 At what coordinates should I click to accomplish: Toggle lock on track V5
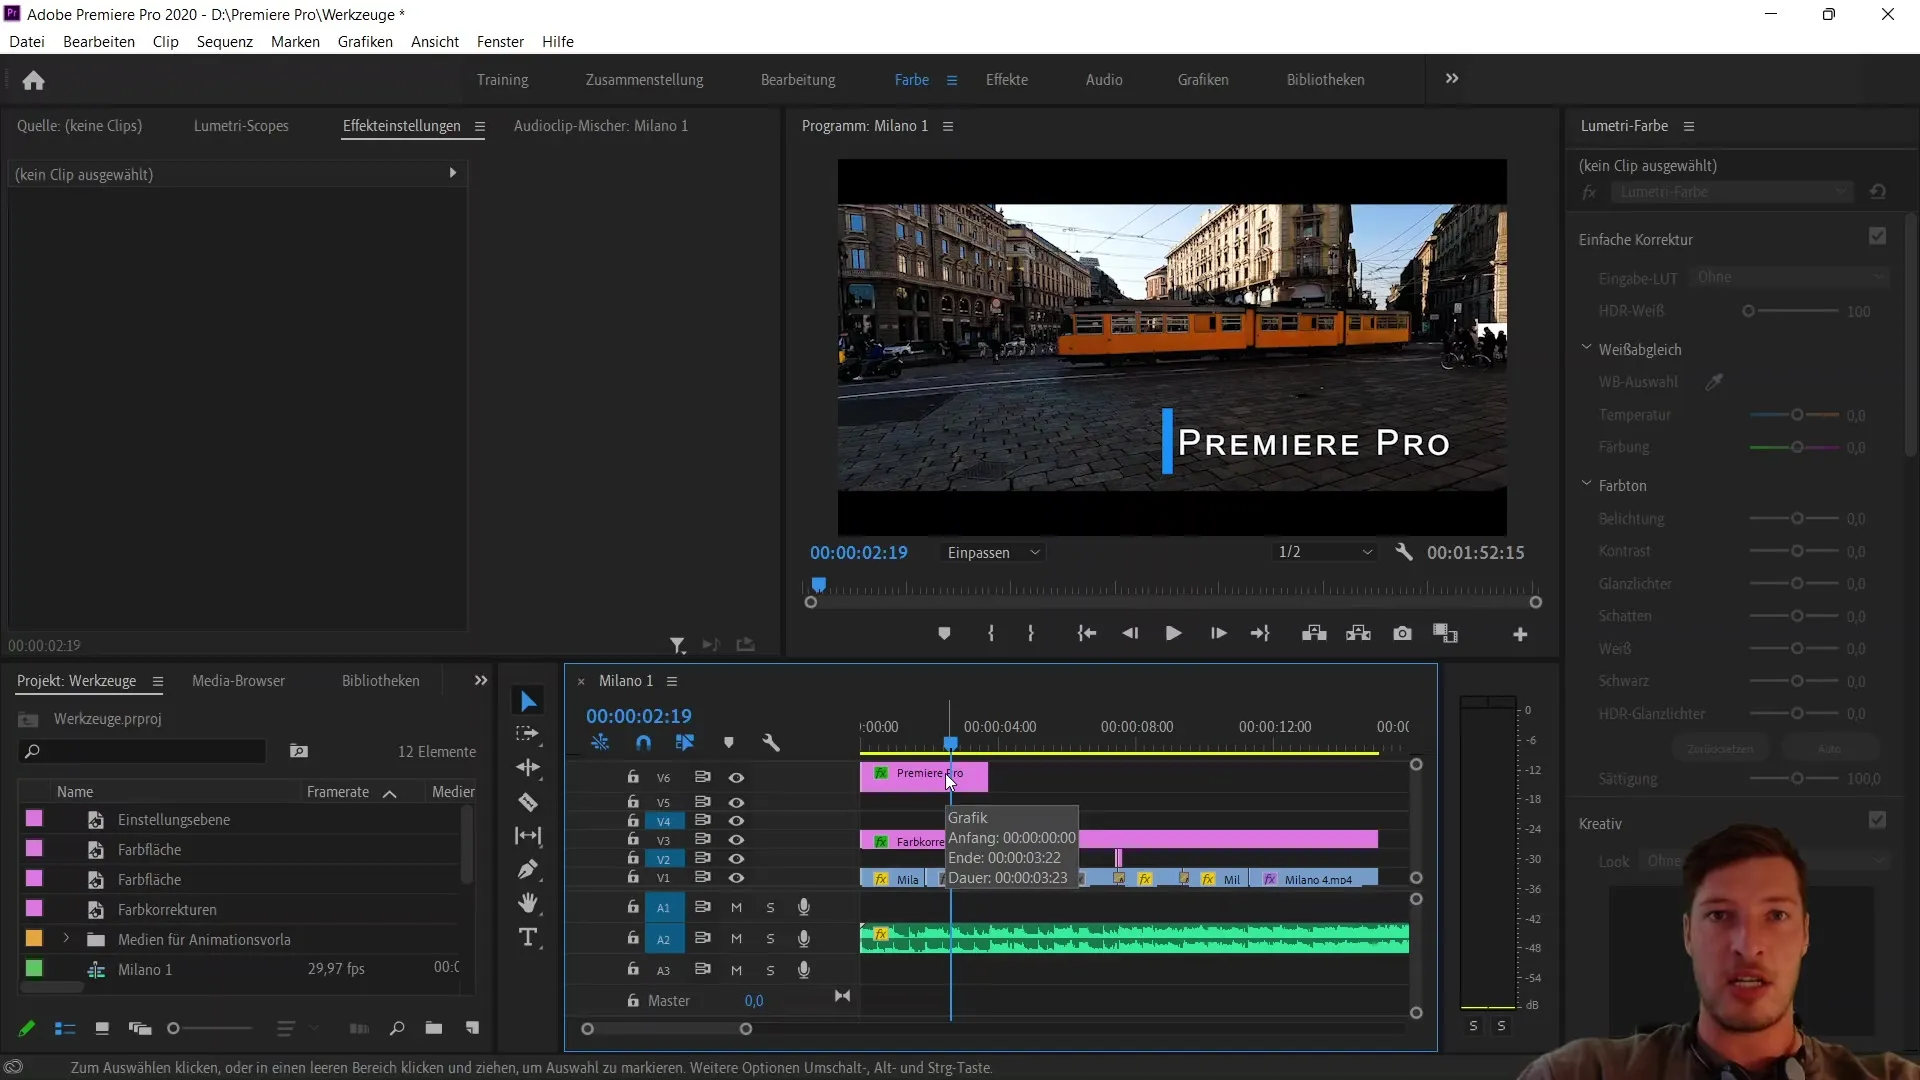point(633,802)
